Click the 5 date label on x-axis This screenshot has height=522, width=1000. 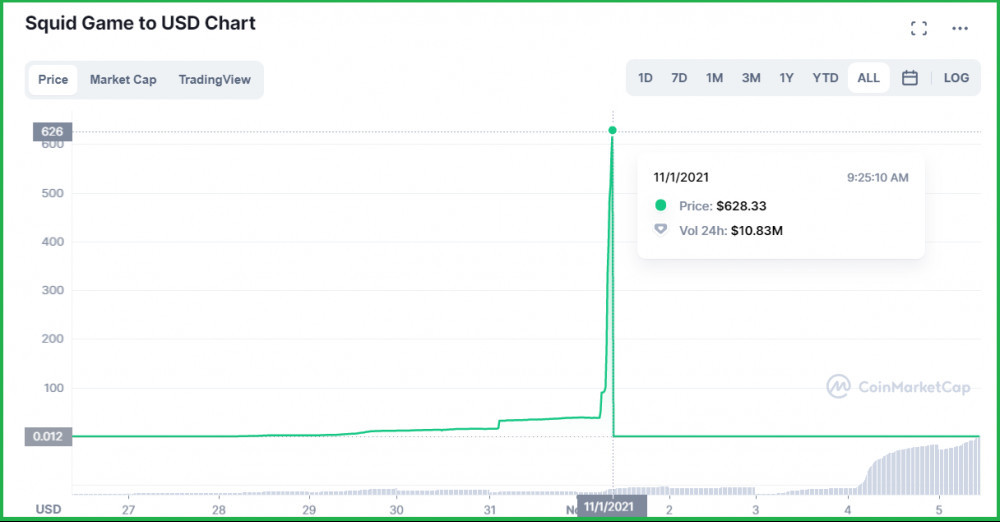[939, 510]
